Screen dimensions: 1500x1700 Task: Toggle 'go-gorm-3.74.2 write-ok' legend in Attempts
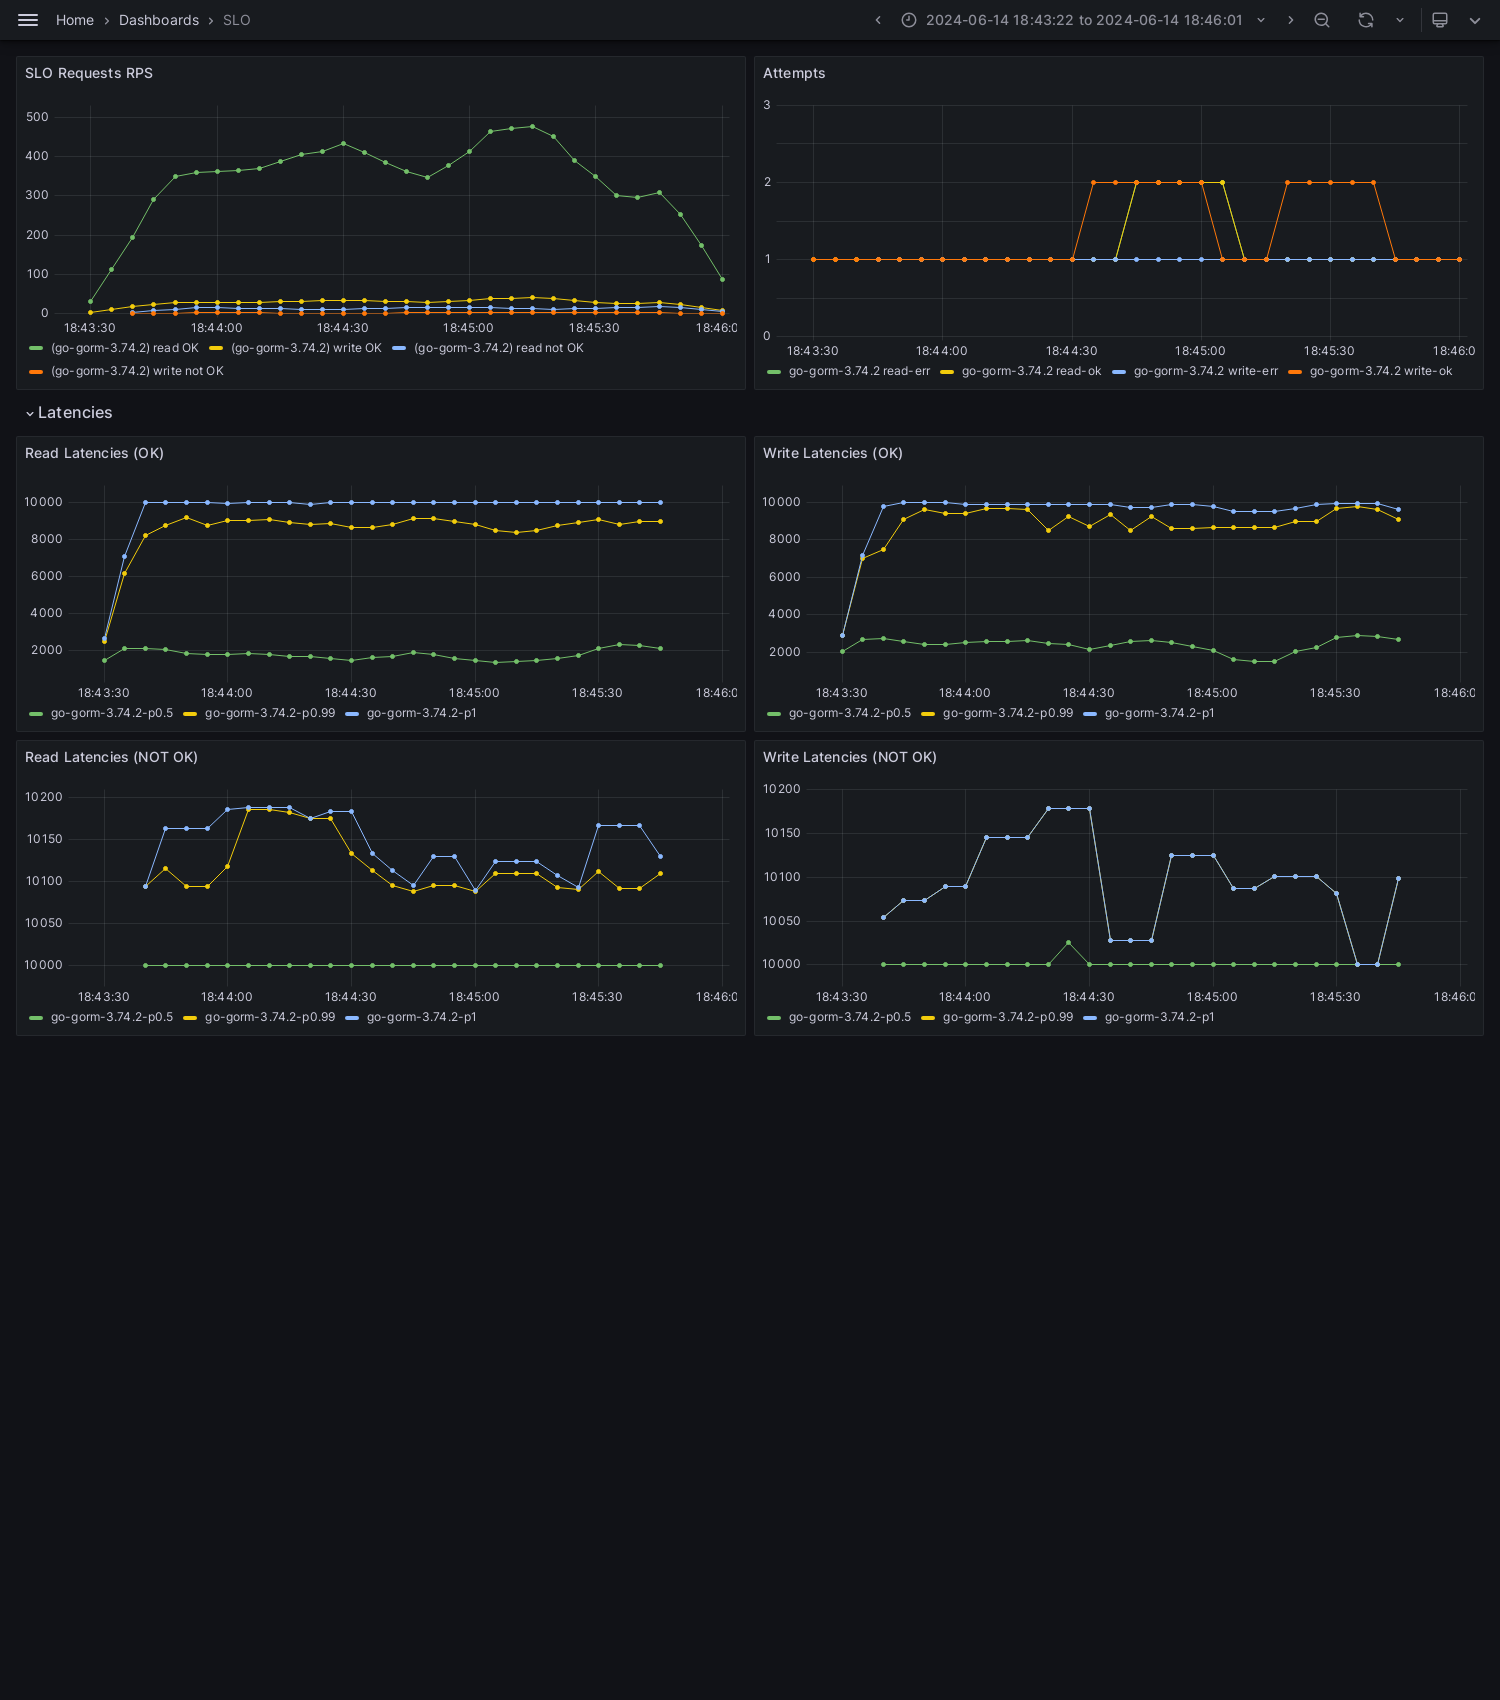point(1381,371)
